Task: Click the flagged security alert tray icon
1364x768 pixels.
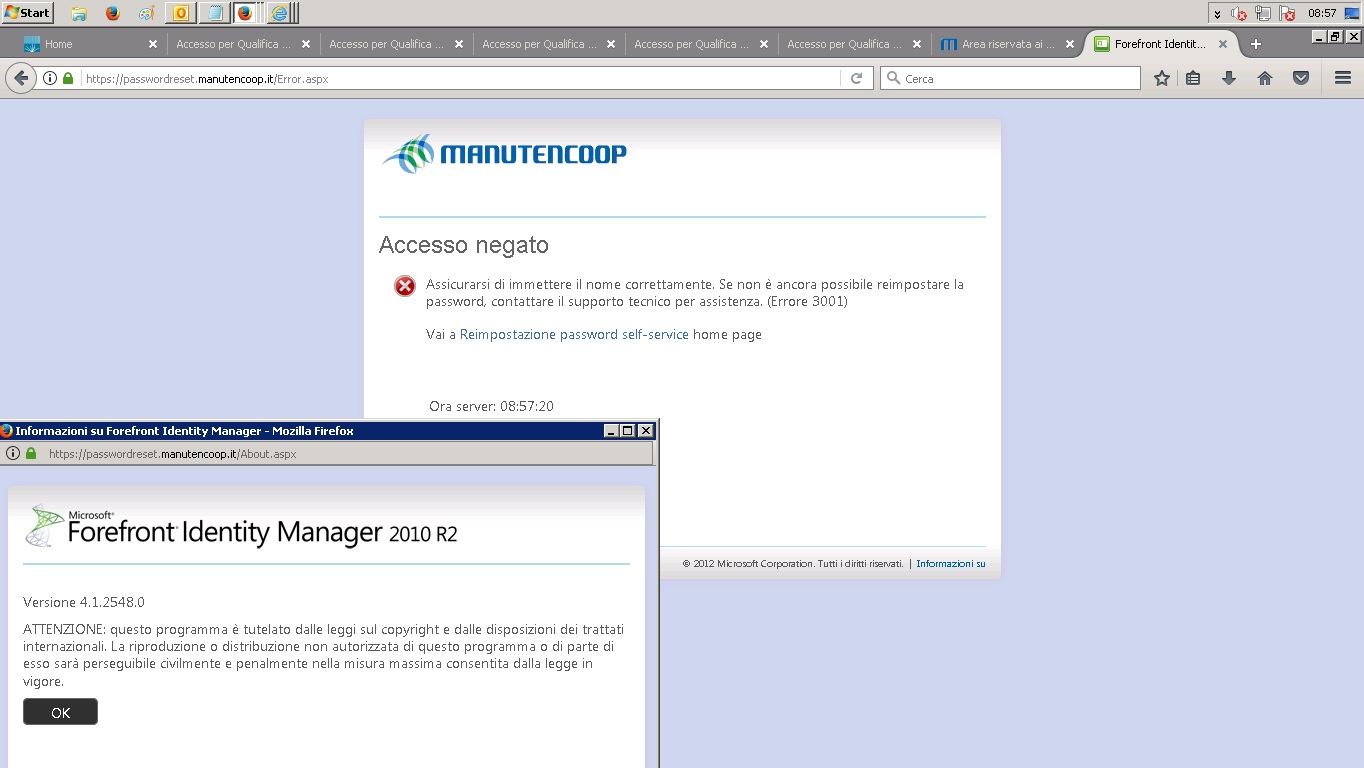Action: pyautogui.click(x=1286, y=13)
